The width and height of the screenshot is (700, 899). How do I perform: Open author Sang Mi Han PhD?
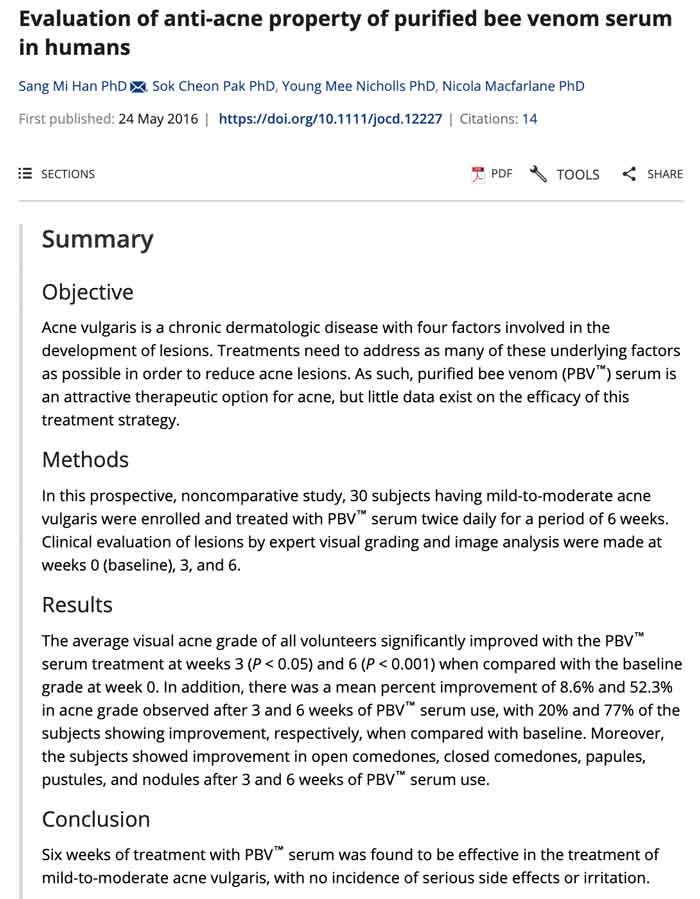tap(73, 86)
